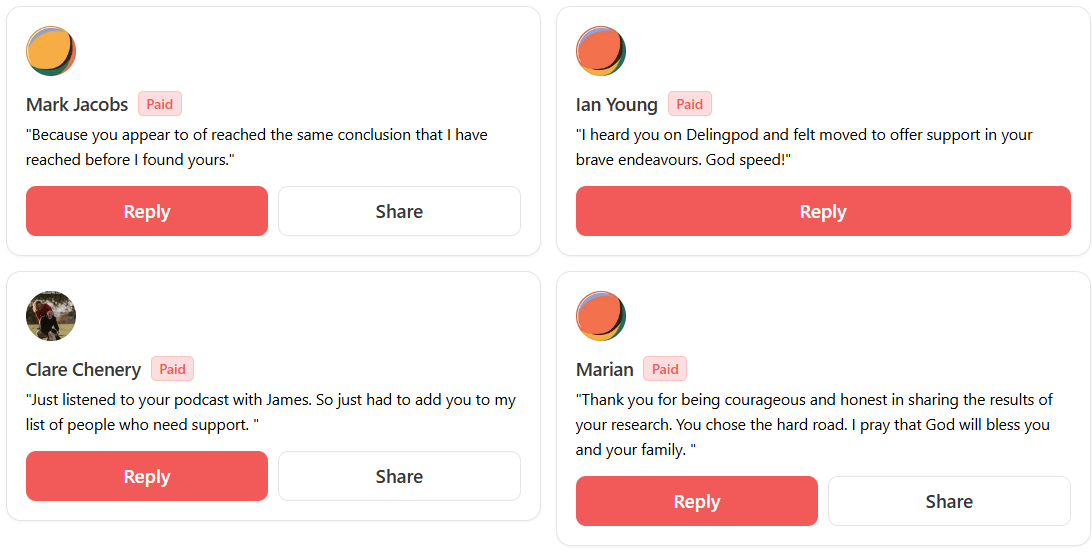Screen dimensions: 1092x552
Task: Reply to Mark Jacobs' comment
Action: click(x=147, y=211)
